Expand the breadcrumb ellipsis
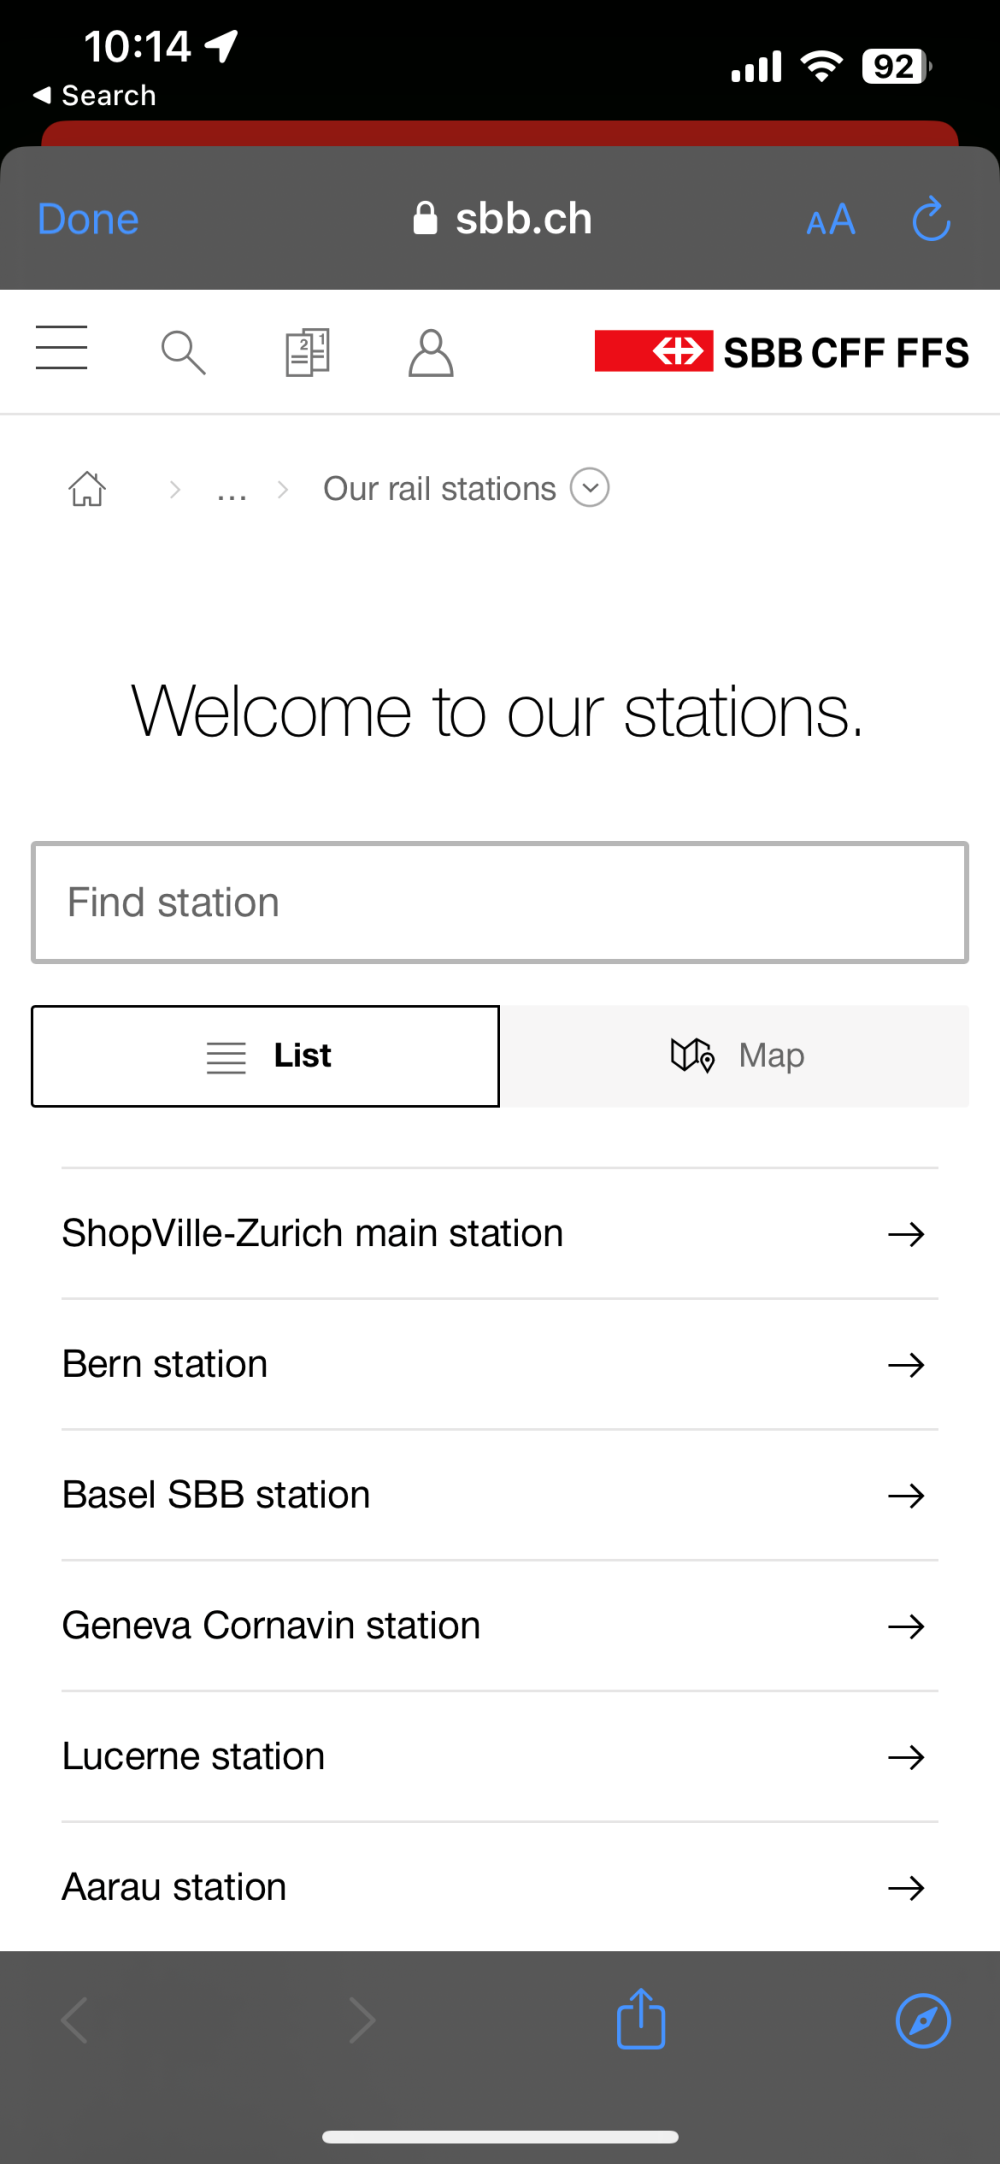The width and height of the screenshot is (1000, 2164). point(232,490)
